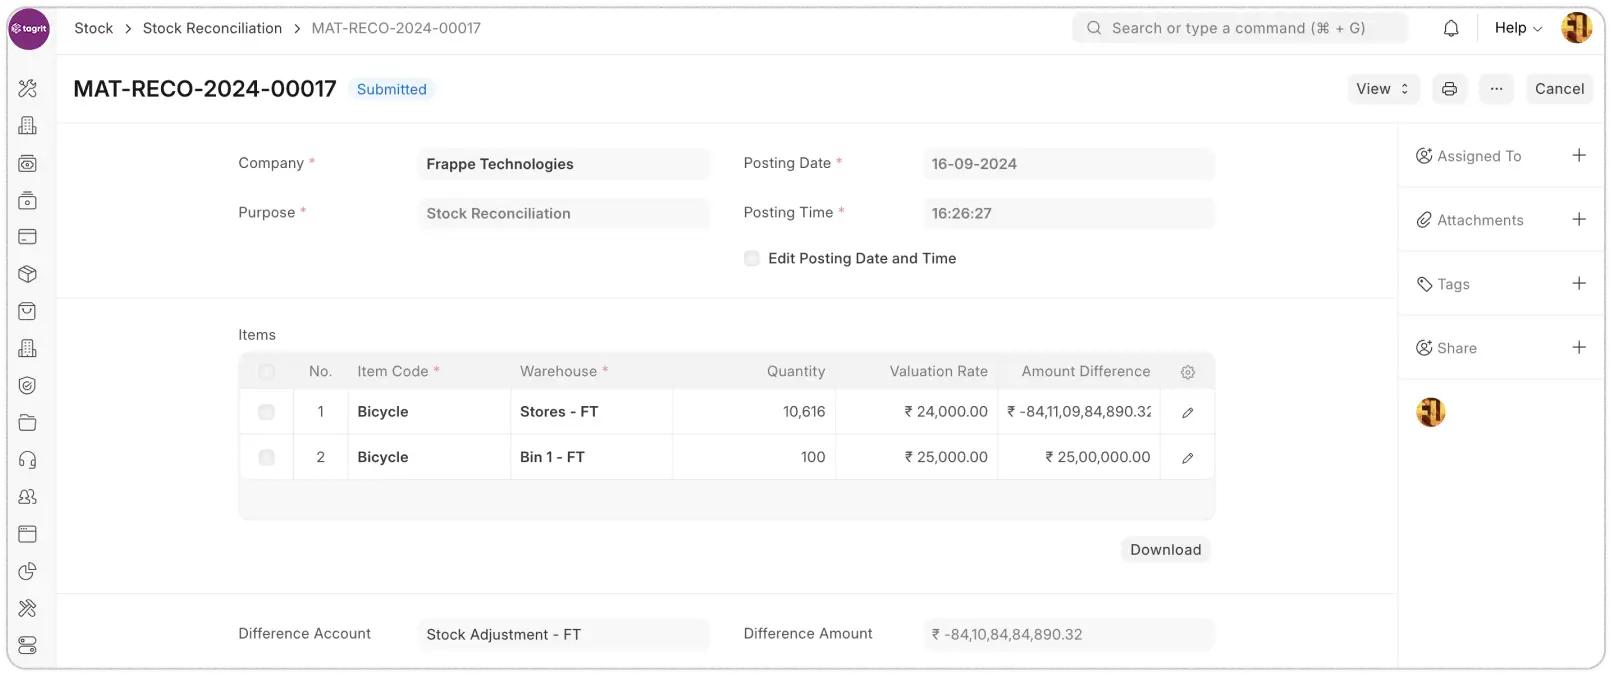Add a tag with plus icon

tap(1579, 283)
